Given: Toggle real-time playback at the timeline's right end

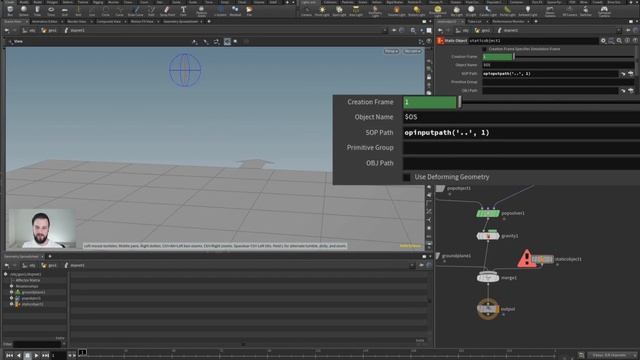Looking at the screenshot, I should click(581, 355).
